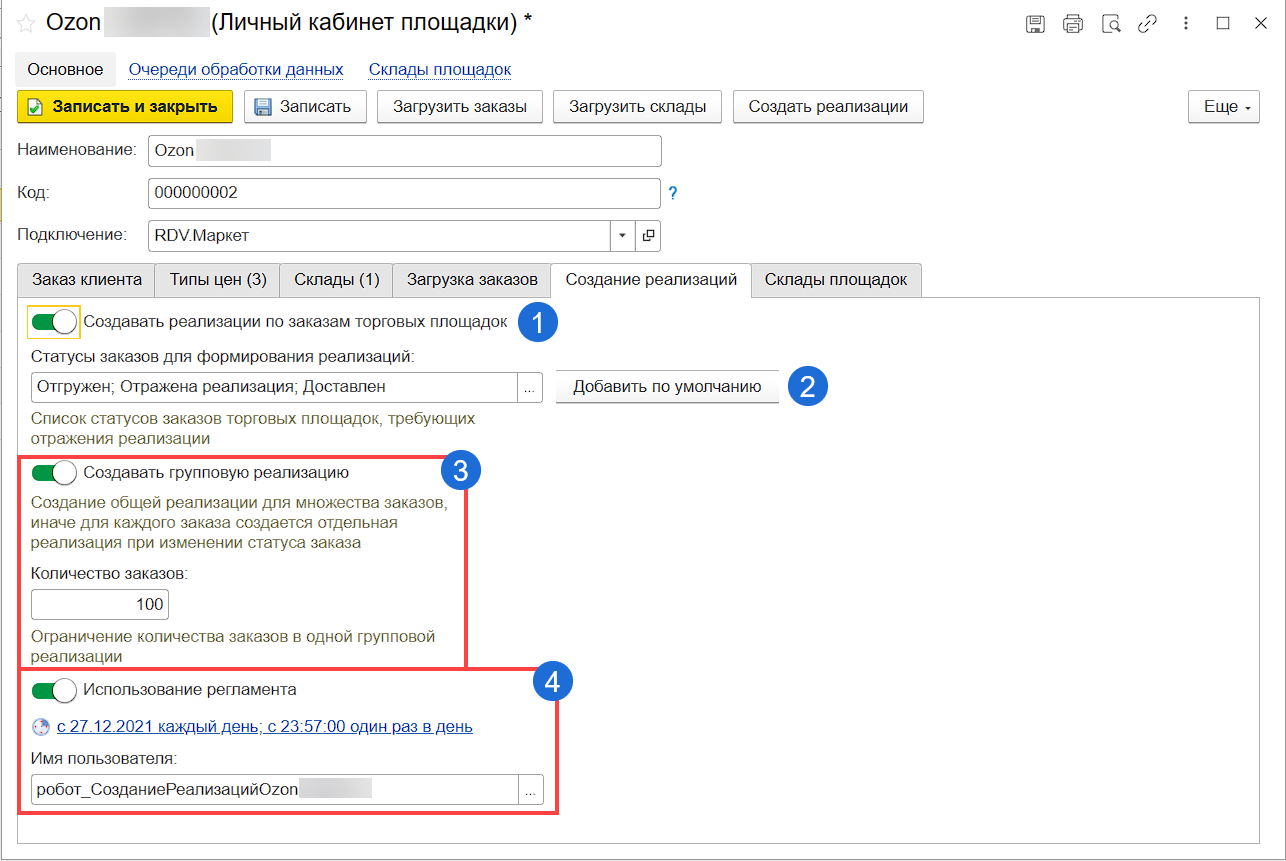Toggle Создавать реализации по заказам торговых площадок

click(55, 322)
